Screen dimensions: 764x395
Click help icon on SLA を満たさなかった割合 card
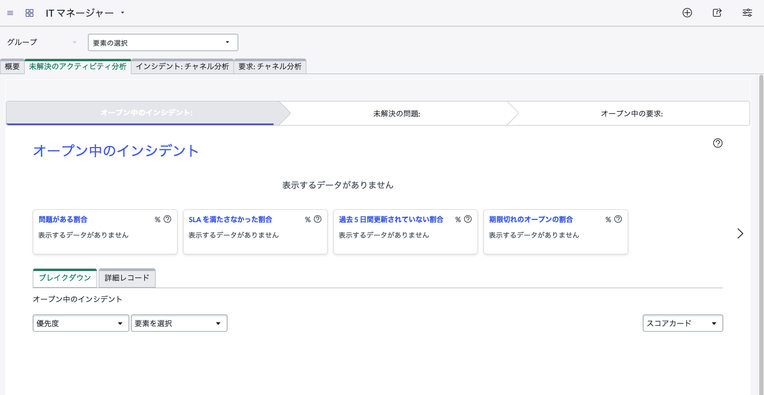click(x=318, y=219)
